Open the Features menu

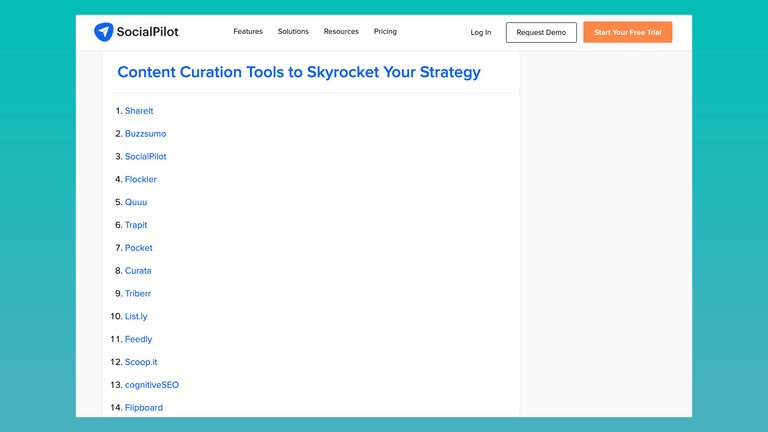pos(248,31)
